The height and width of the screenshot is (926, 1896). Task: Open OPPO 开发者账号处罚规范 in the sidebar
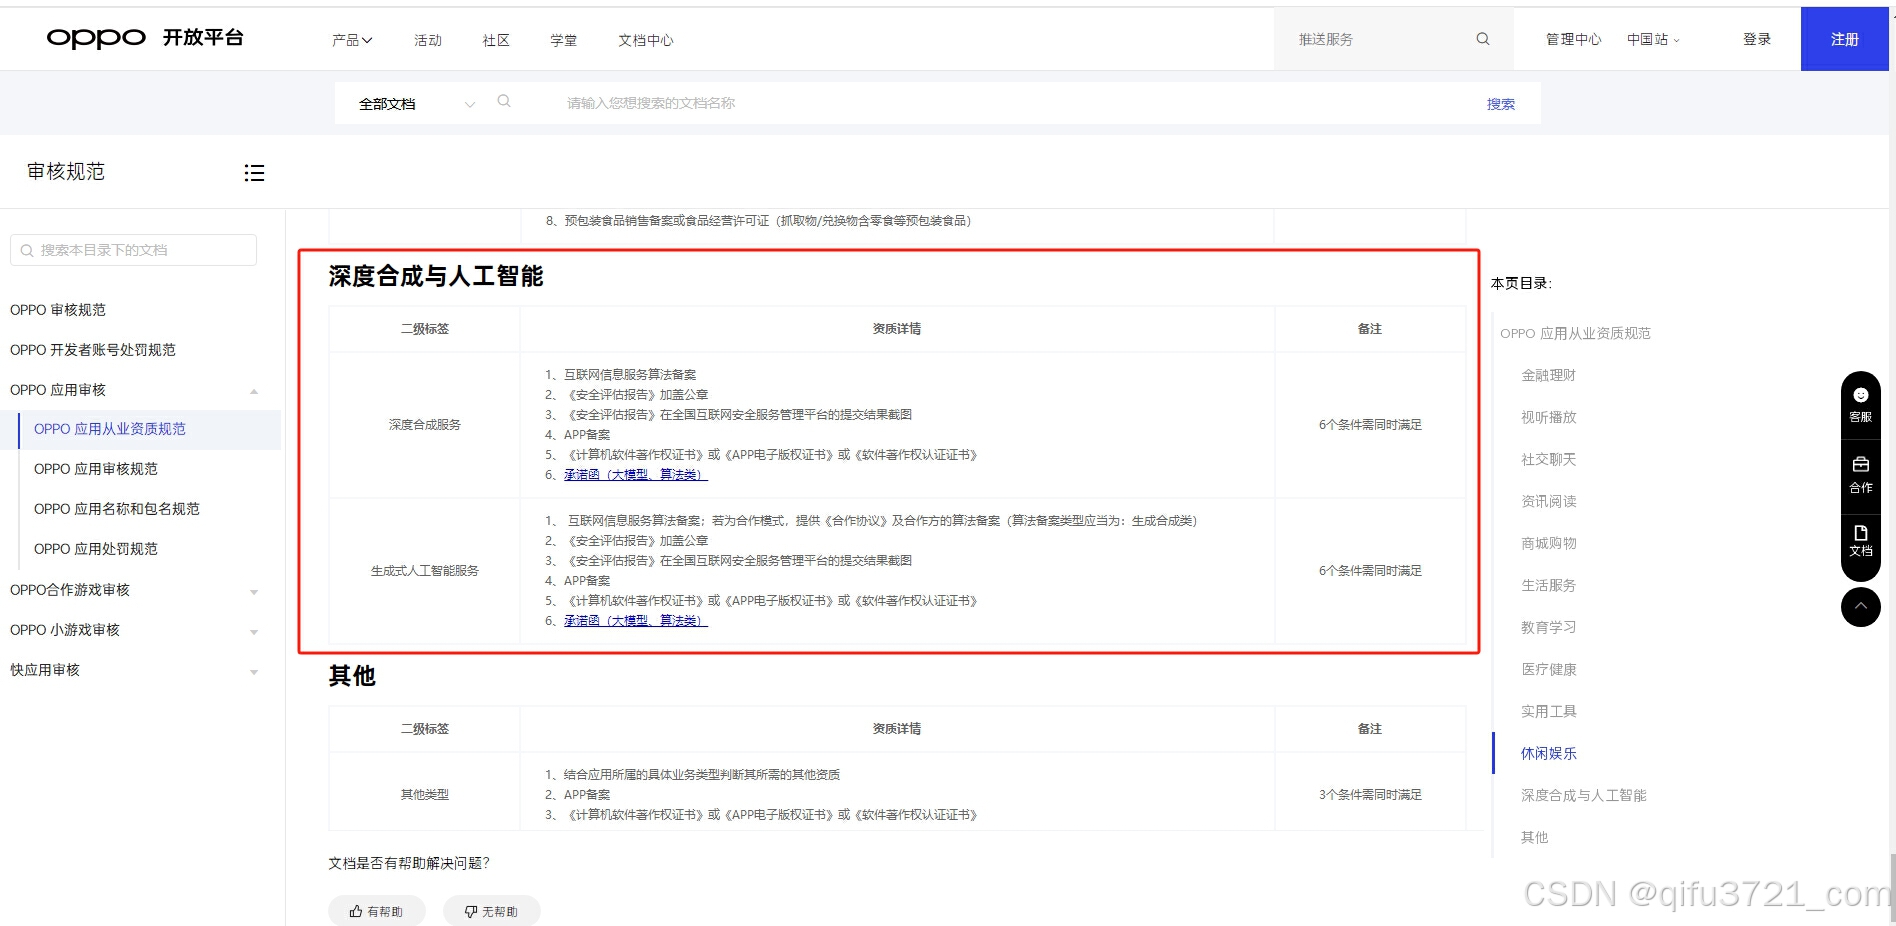coord(93,350)
